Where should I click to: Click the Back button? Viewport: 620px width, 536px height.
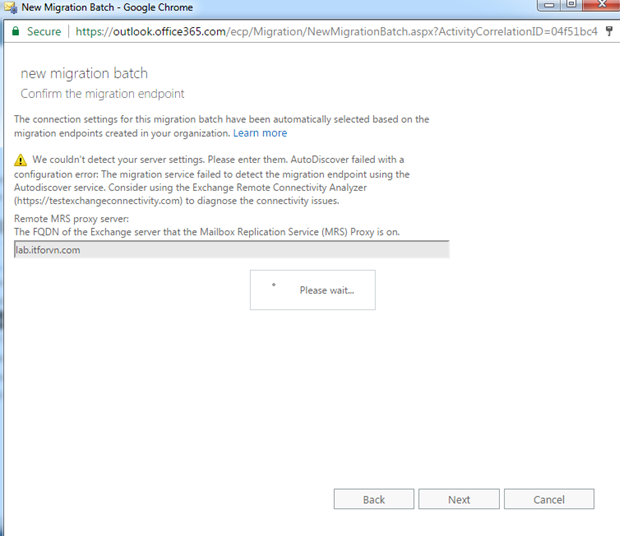coord(374,499)
